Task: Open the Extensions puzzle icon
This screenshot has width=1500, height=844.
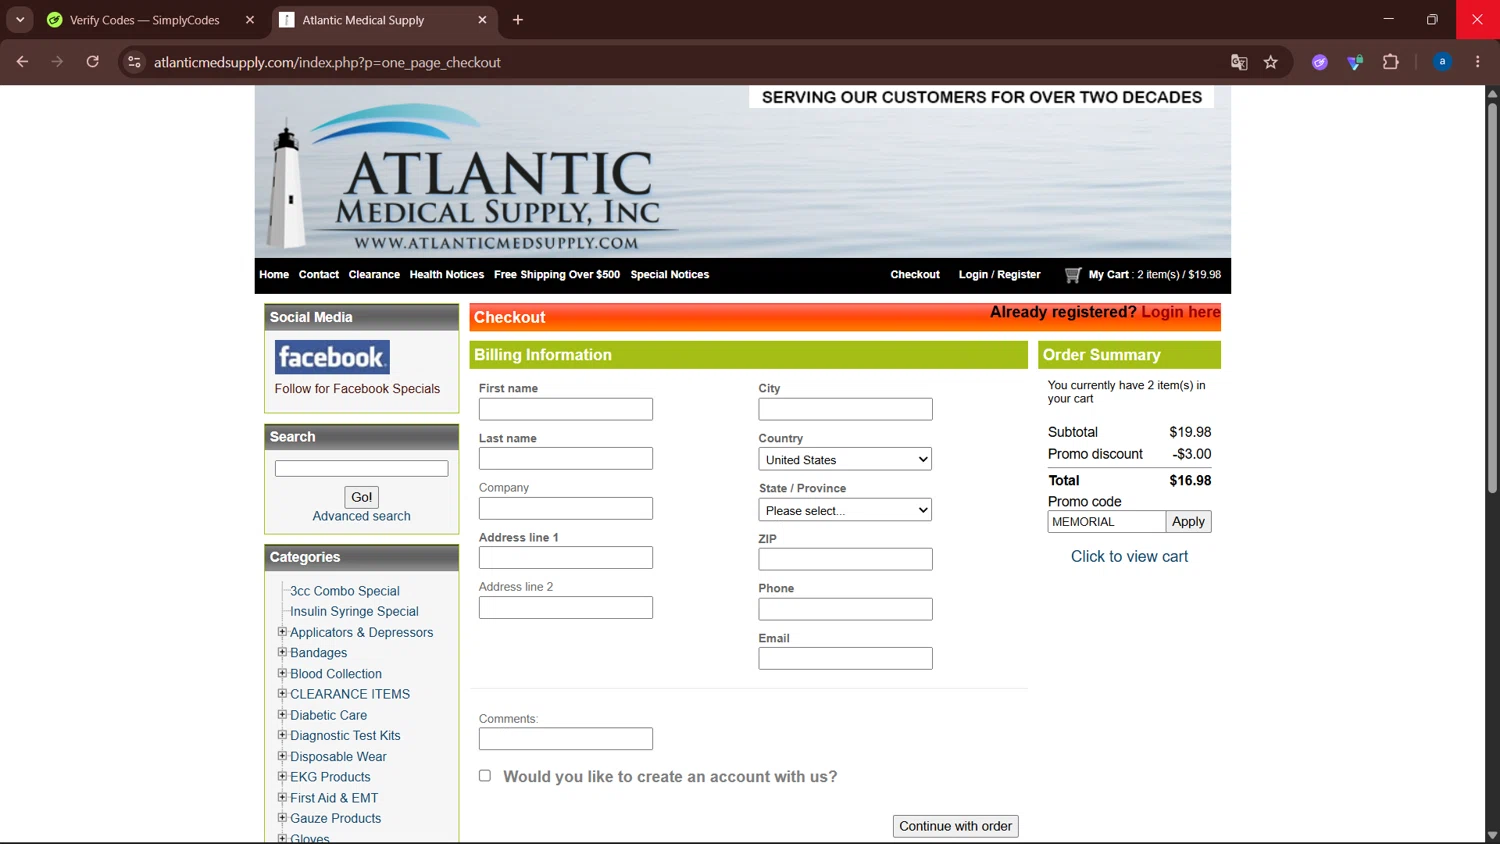Action: click(x=1391, y=62)
